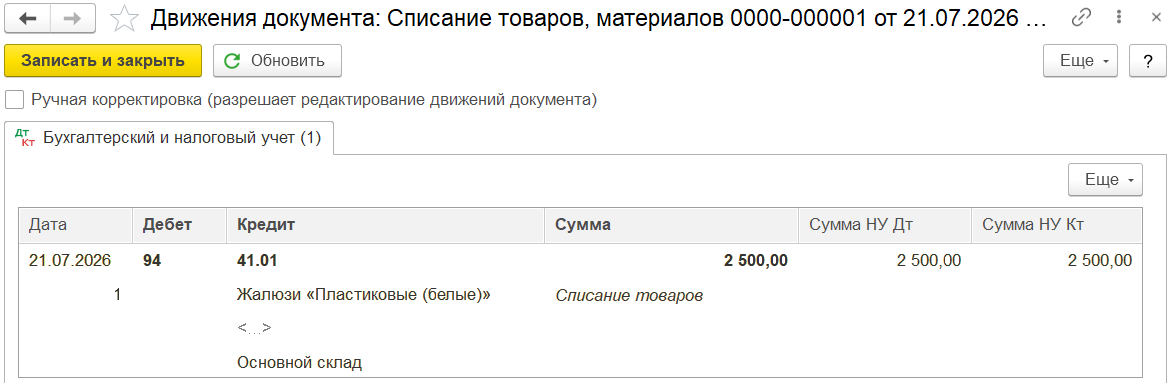
Task: Switch to Бухгалтерский и налоговый учет tab
Action: [169, 138]
